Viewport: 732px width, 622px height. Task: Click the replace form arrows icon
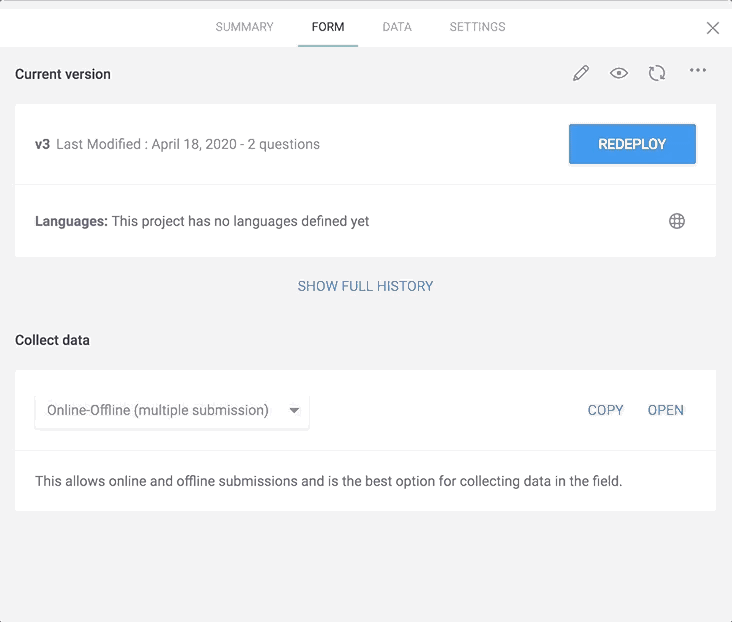(657, 73)
